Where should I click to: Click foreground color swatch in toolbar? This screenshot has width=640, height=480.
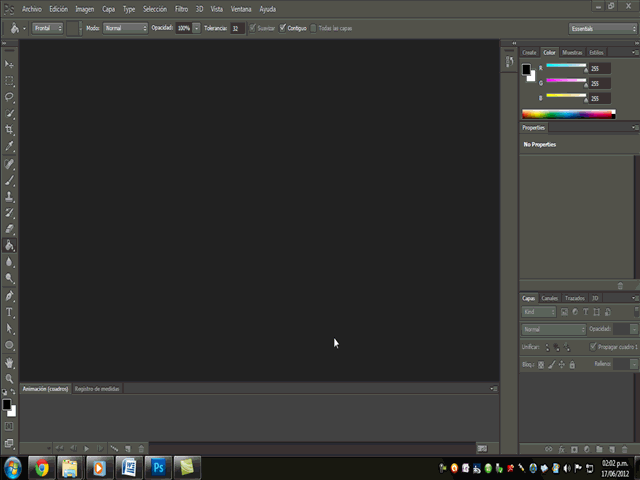(7, 404)
